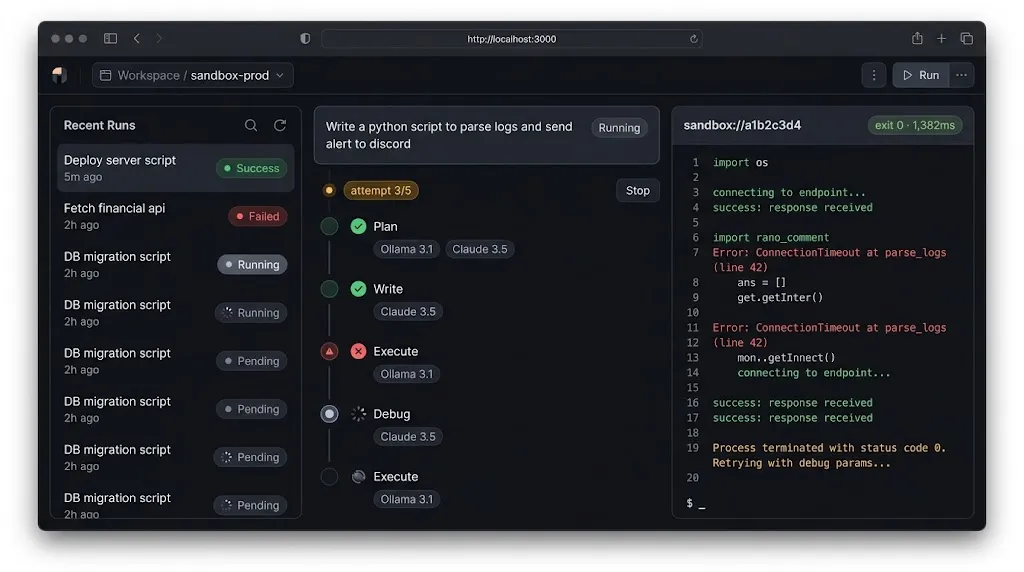Screen dimensions: 1024x572
Task: Refresh the Recent Runs list
Action: tap(280, 125)
